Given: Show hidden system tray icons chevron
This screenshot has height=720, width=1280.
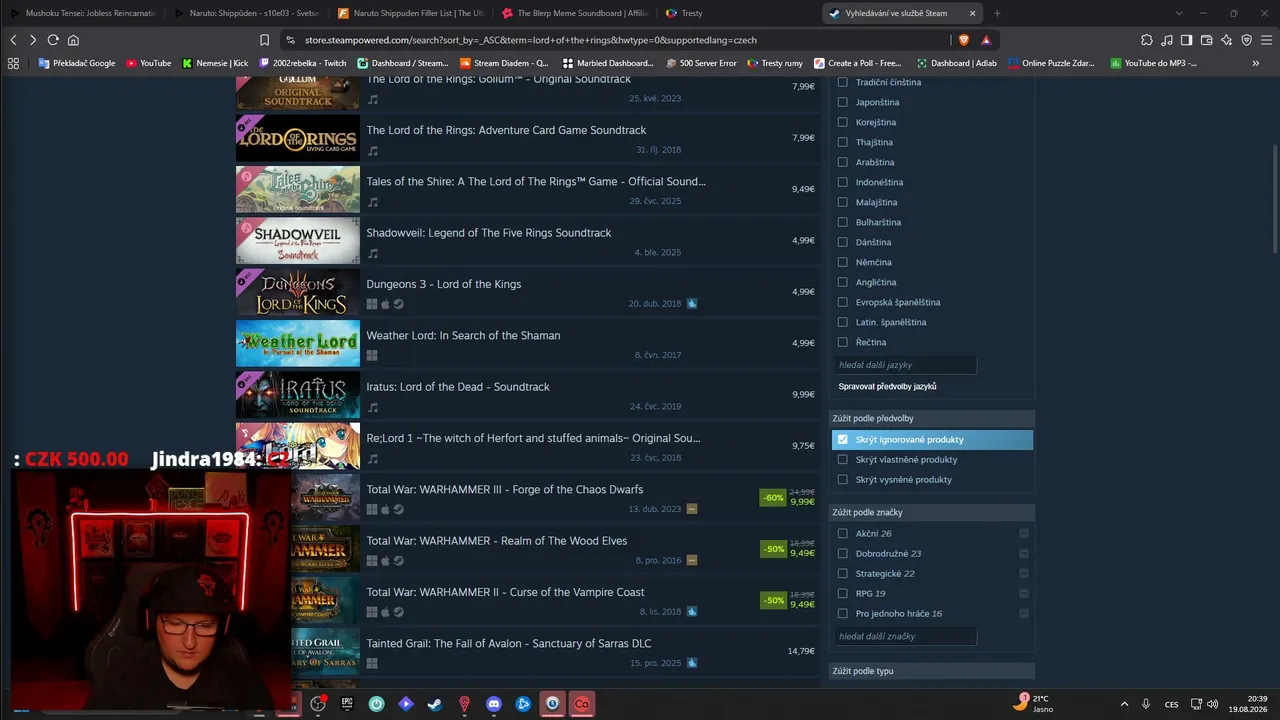Looking at the screenshot, I should [x=1124, y=704].
